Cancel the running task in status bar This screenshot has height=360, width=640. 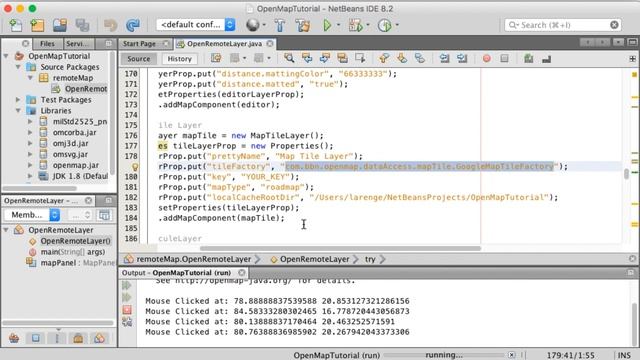pos(511,355)
